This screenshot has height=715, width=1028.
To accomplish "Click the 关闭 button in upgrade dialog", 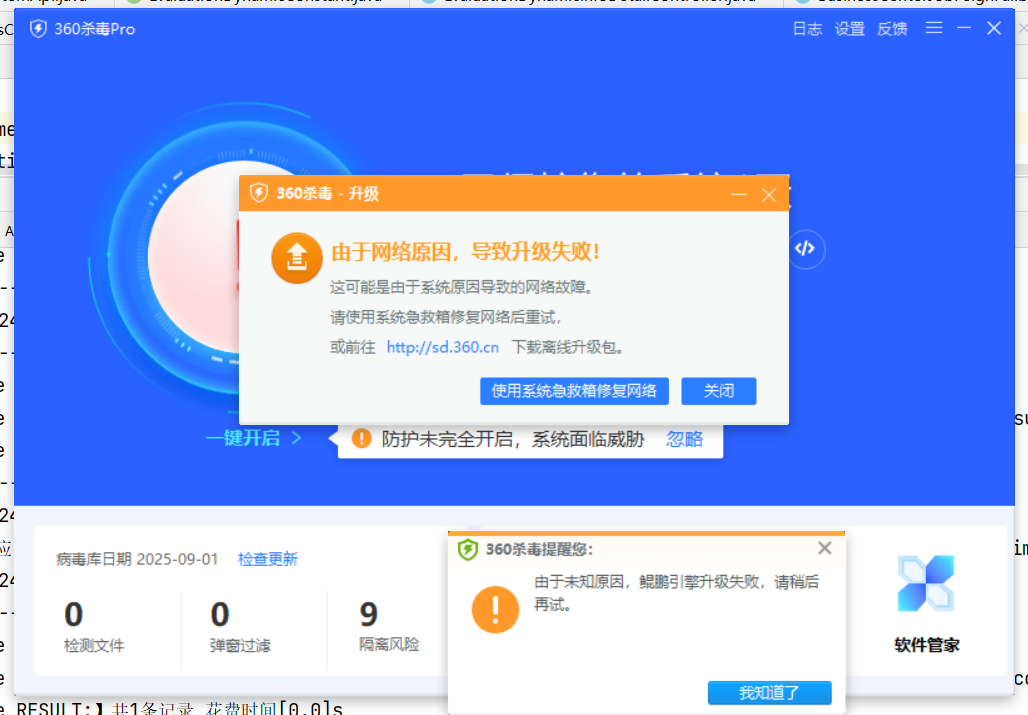I will [x=718, y=391].
